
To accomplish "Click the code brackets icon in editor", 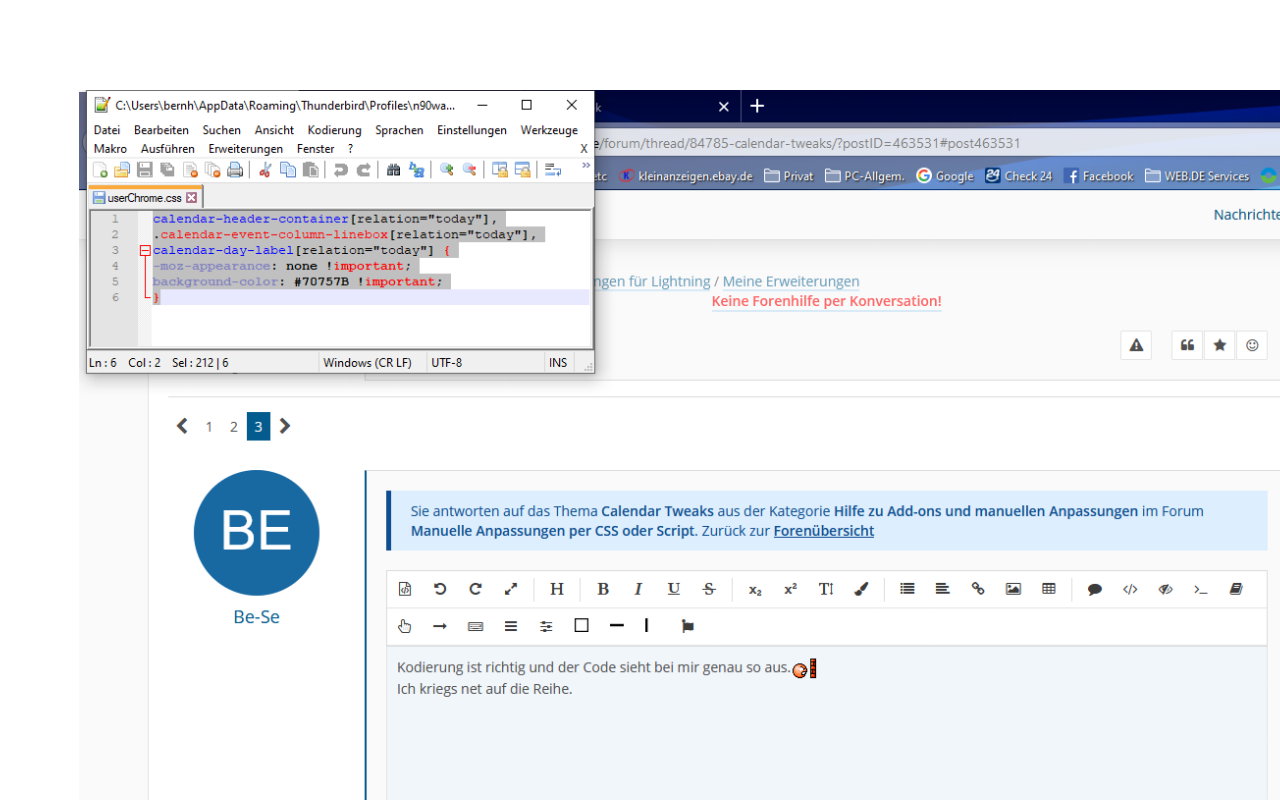I will click(1130, 589).
